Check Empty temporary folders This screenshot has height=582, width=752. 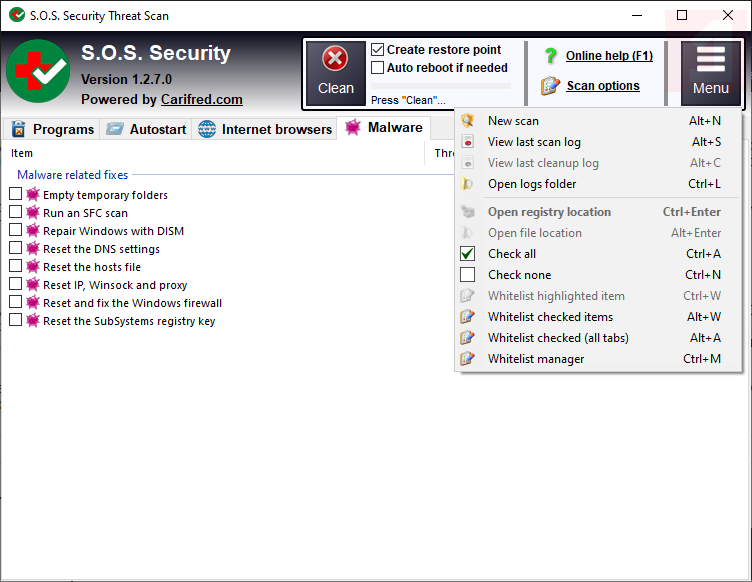point(15,194)
